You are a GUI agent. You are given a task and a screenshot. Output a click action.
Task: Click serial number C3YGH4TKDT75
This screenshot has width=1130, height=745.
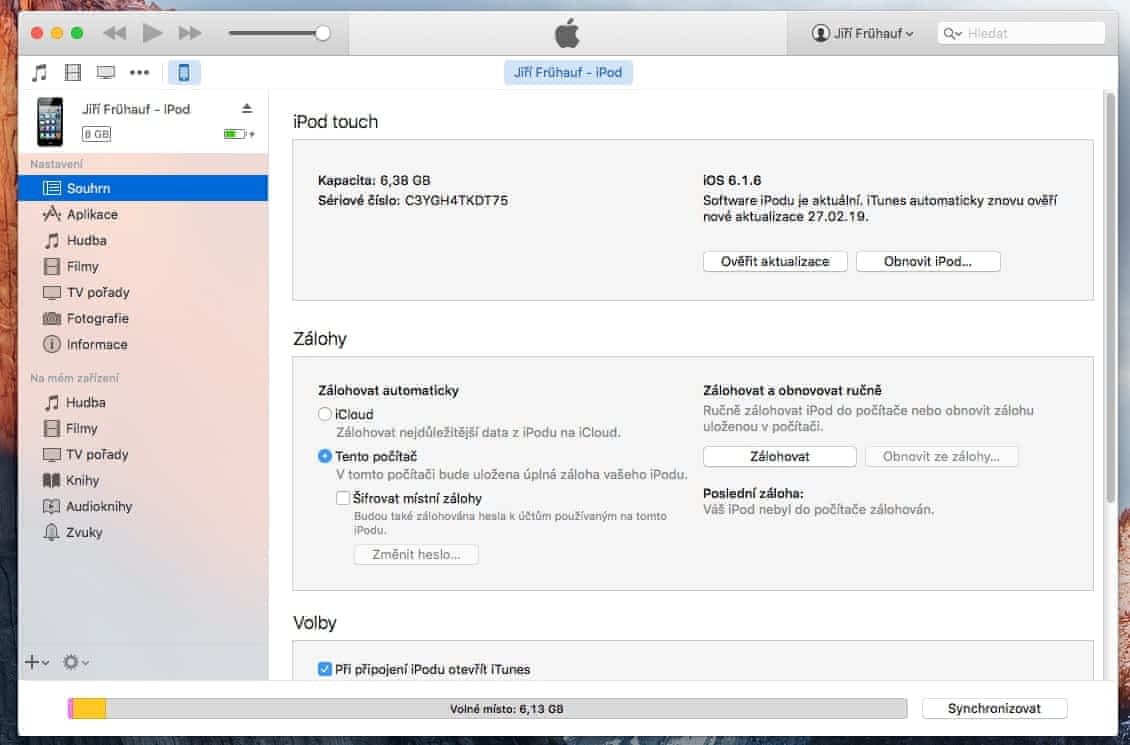tap(456, 200)
